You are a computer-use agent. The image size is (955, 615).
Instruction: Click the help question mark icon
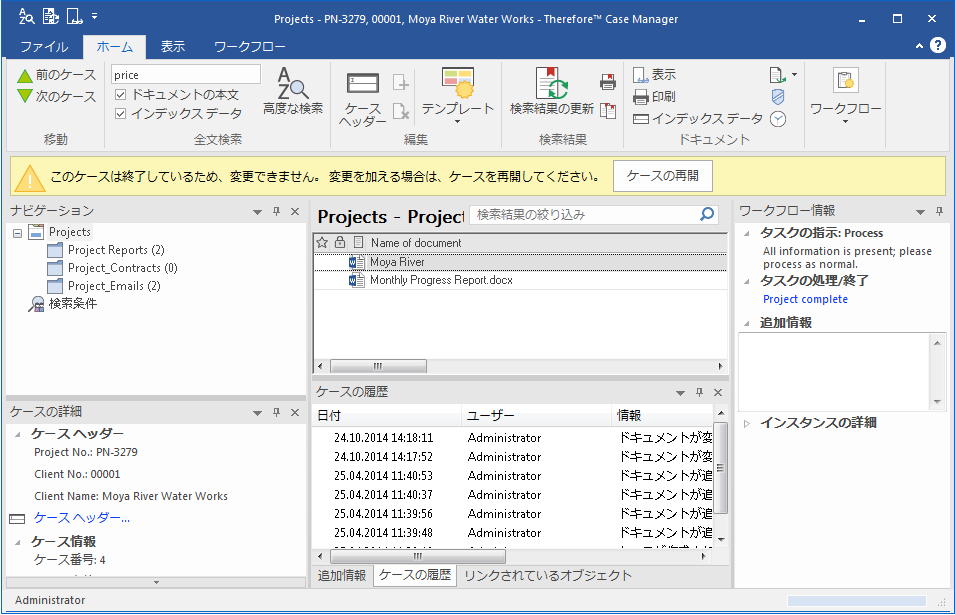point(938,46)
